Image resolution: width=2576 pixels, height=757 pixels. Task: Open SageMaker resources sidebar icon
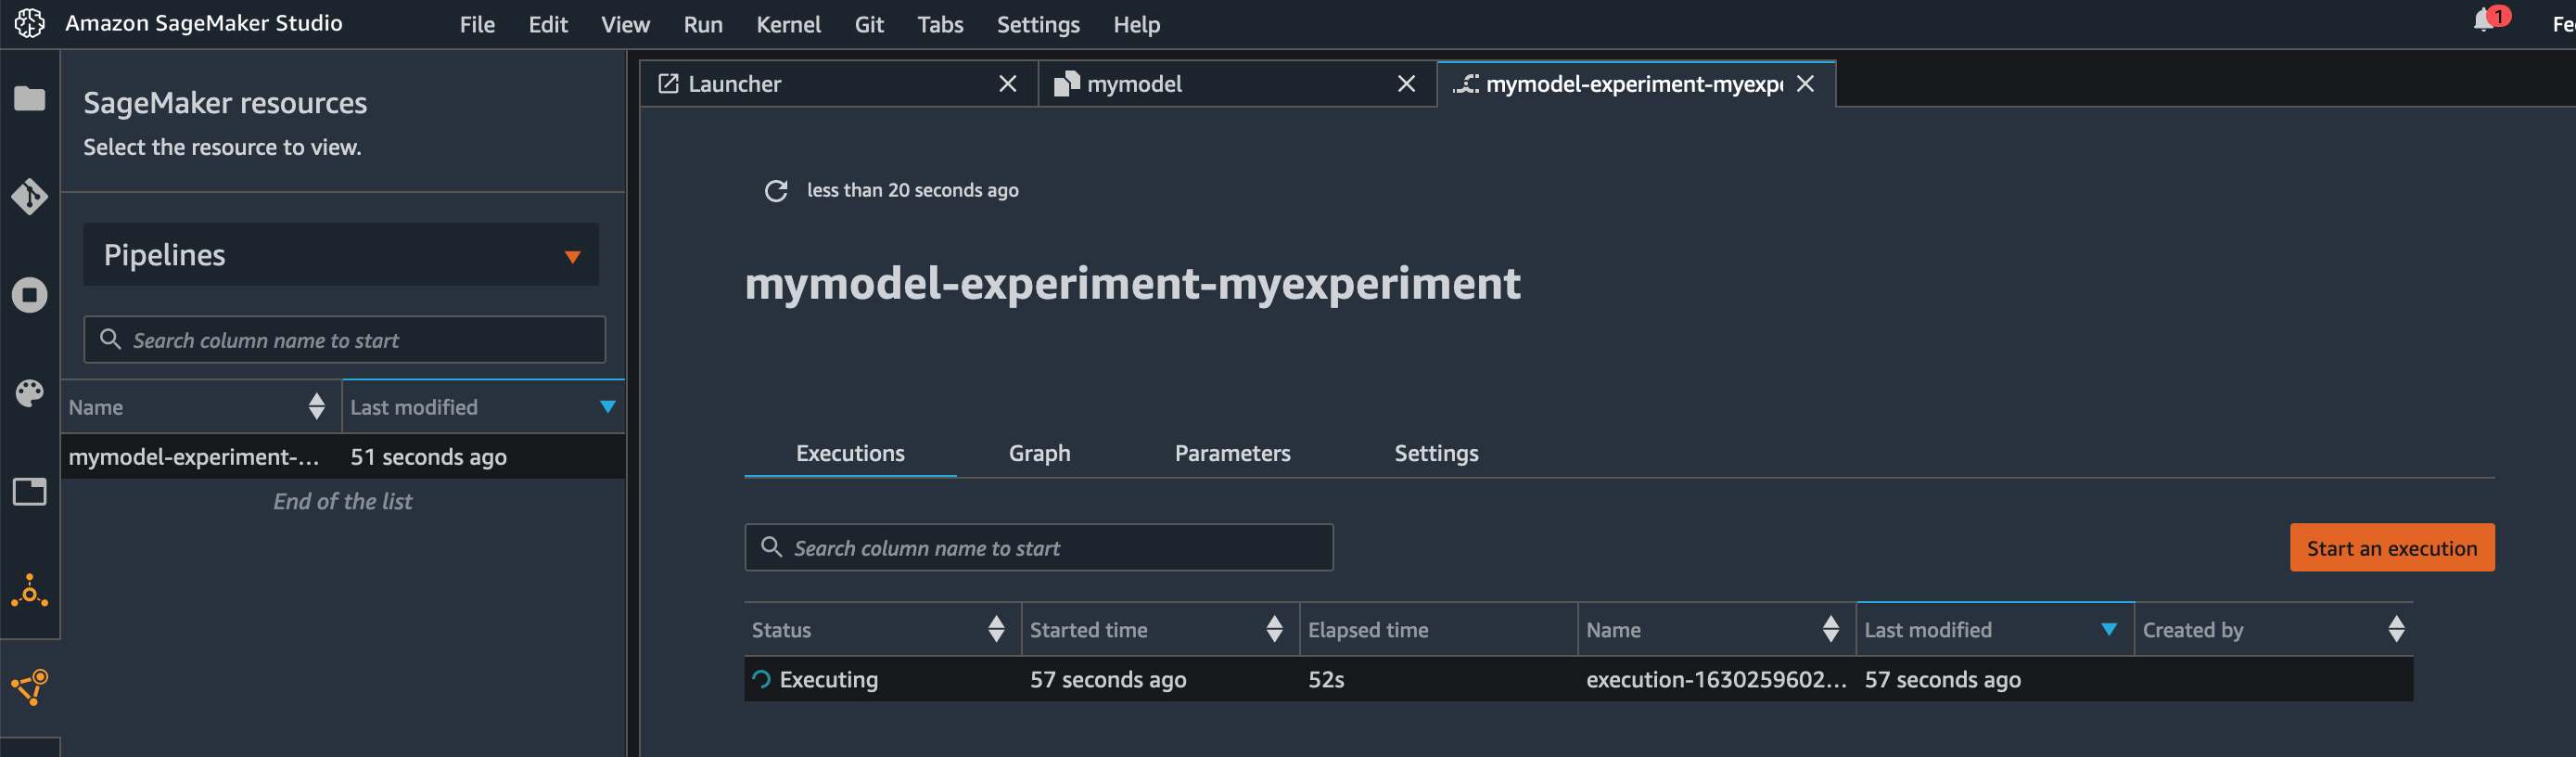pos(29,687)
